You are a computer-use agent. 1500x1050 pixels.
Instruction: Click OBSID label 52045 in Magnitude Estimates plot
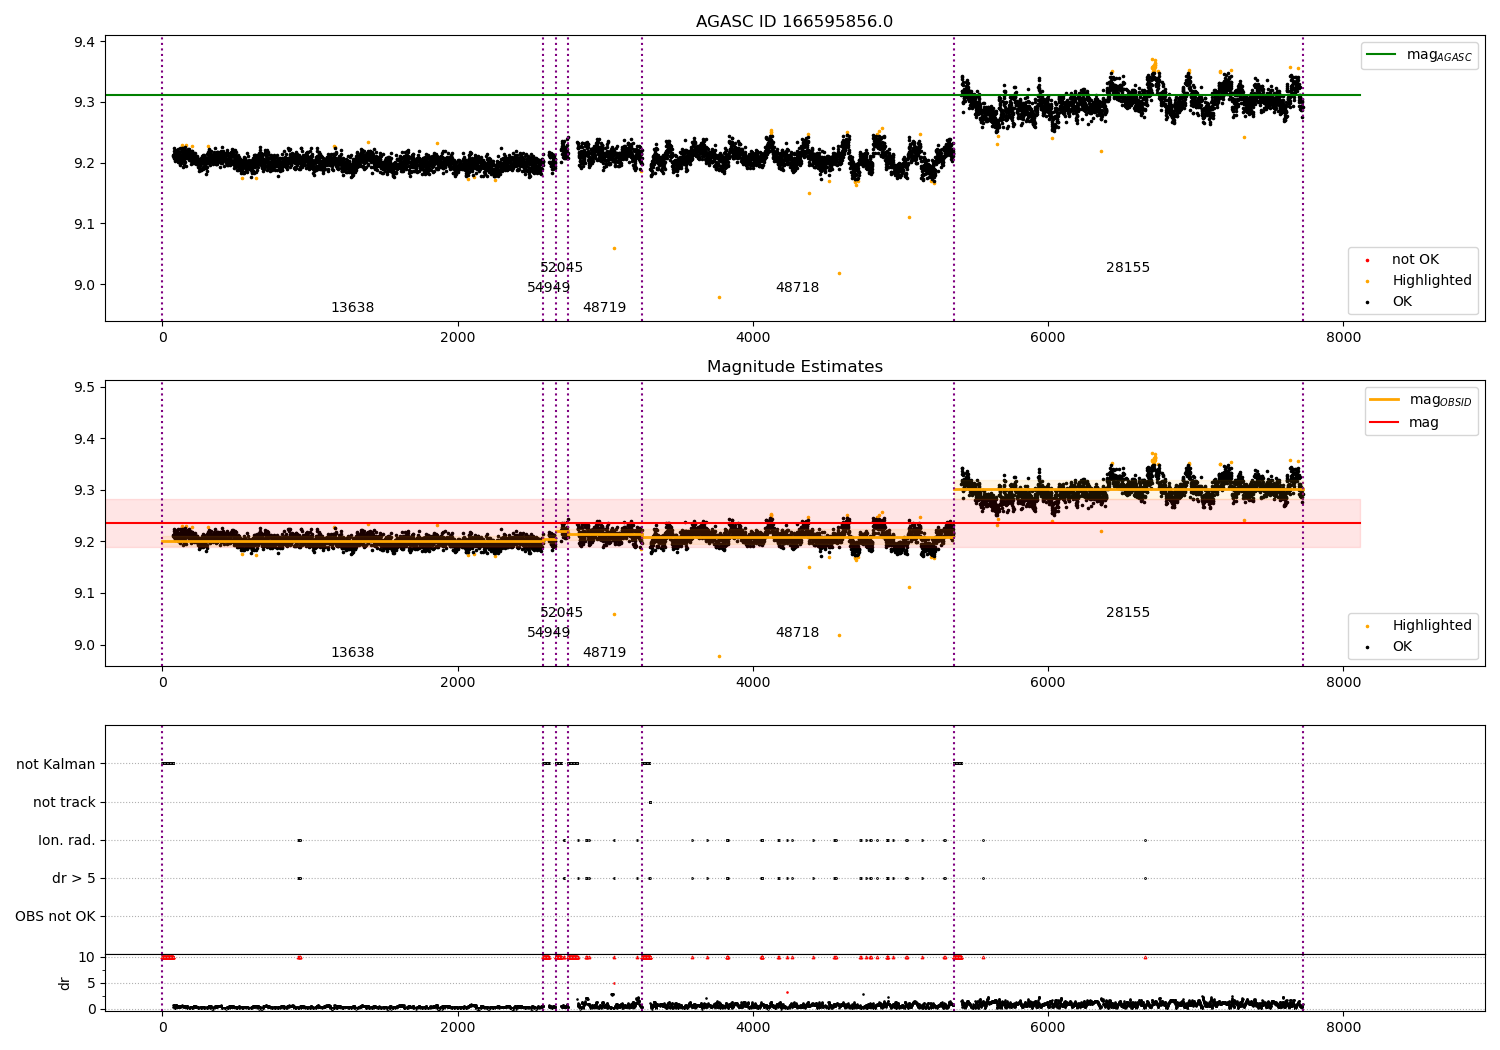coord(561,613)
